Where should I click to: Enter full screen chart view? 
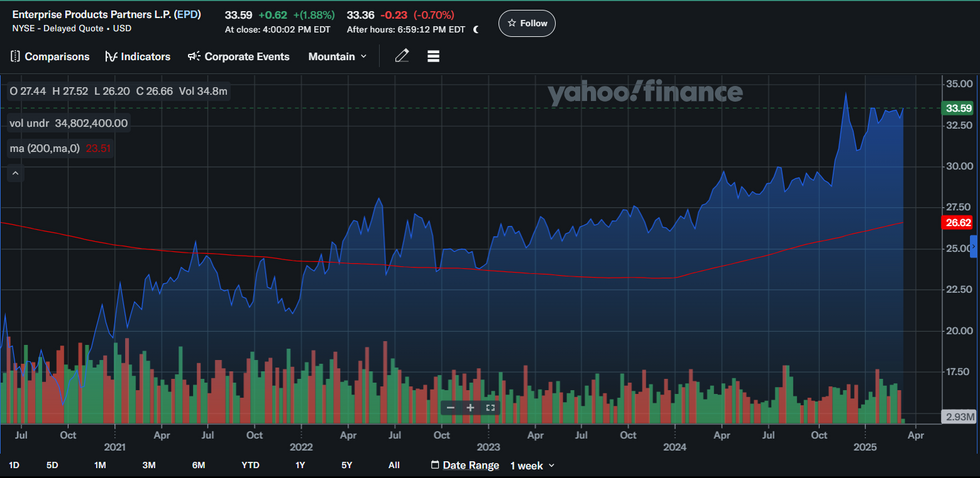click(x=490, y=408)
